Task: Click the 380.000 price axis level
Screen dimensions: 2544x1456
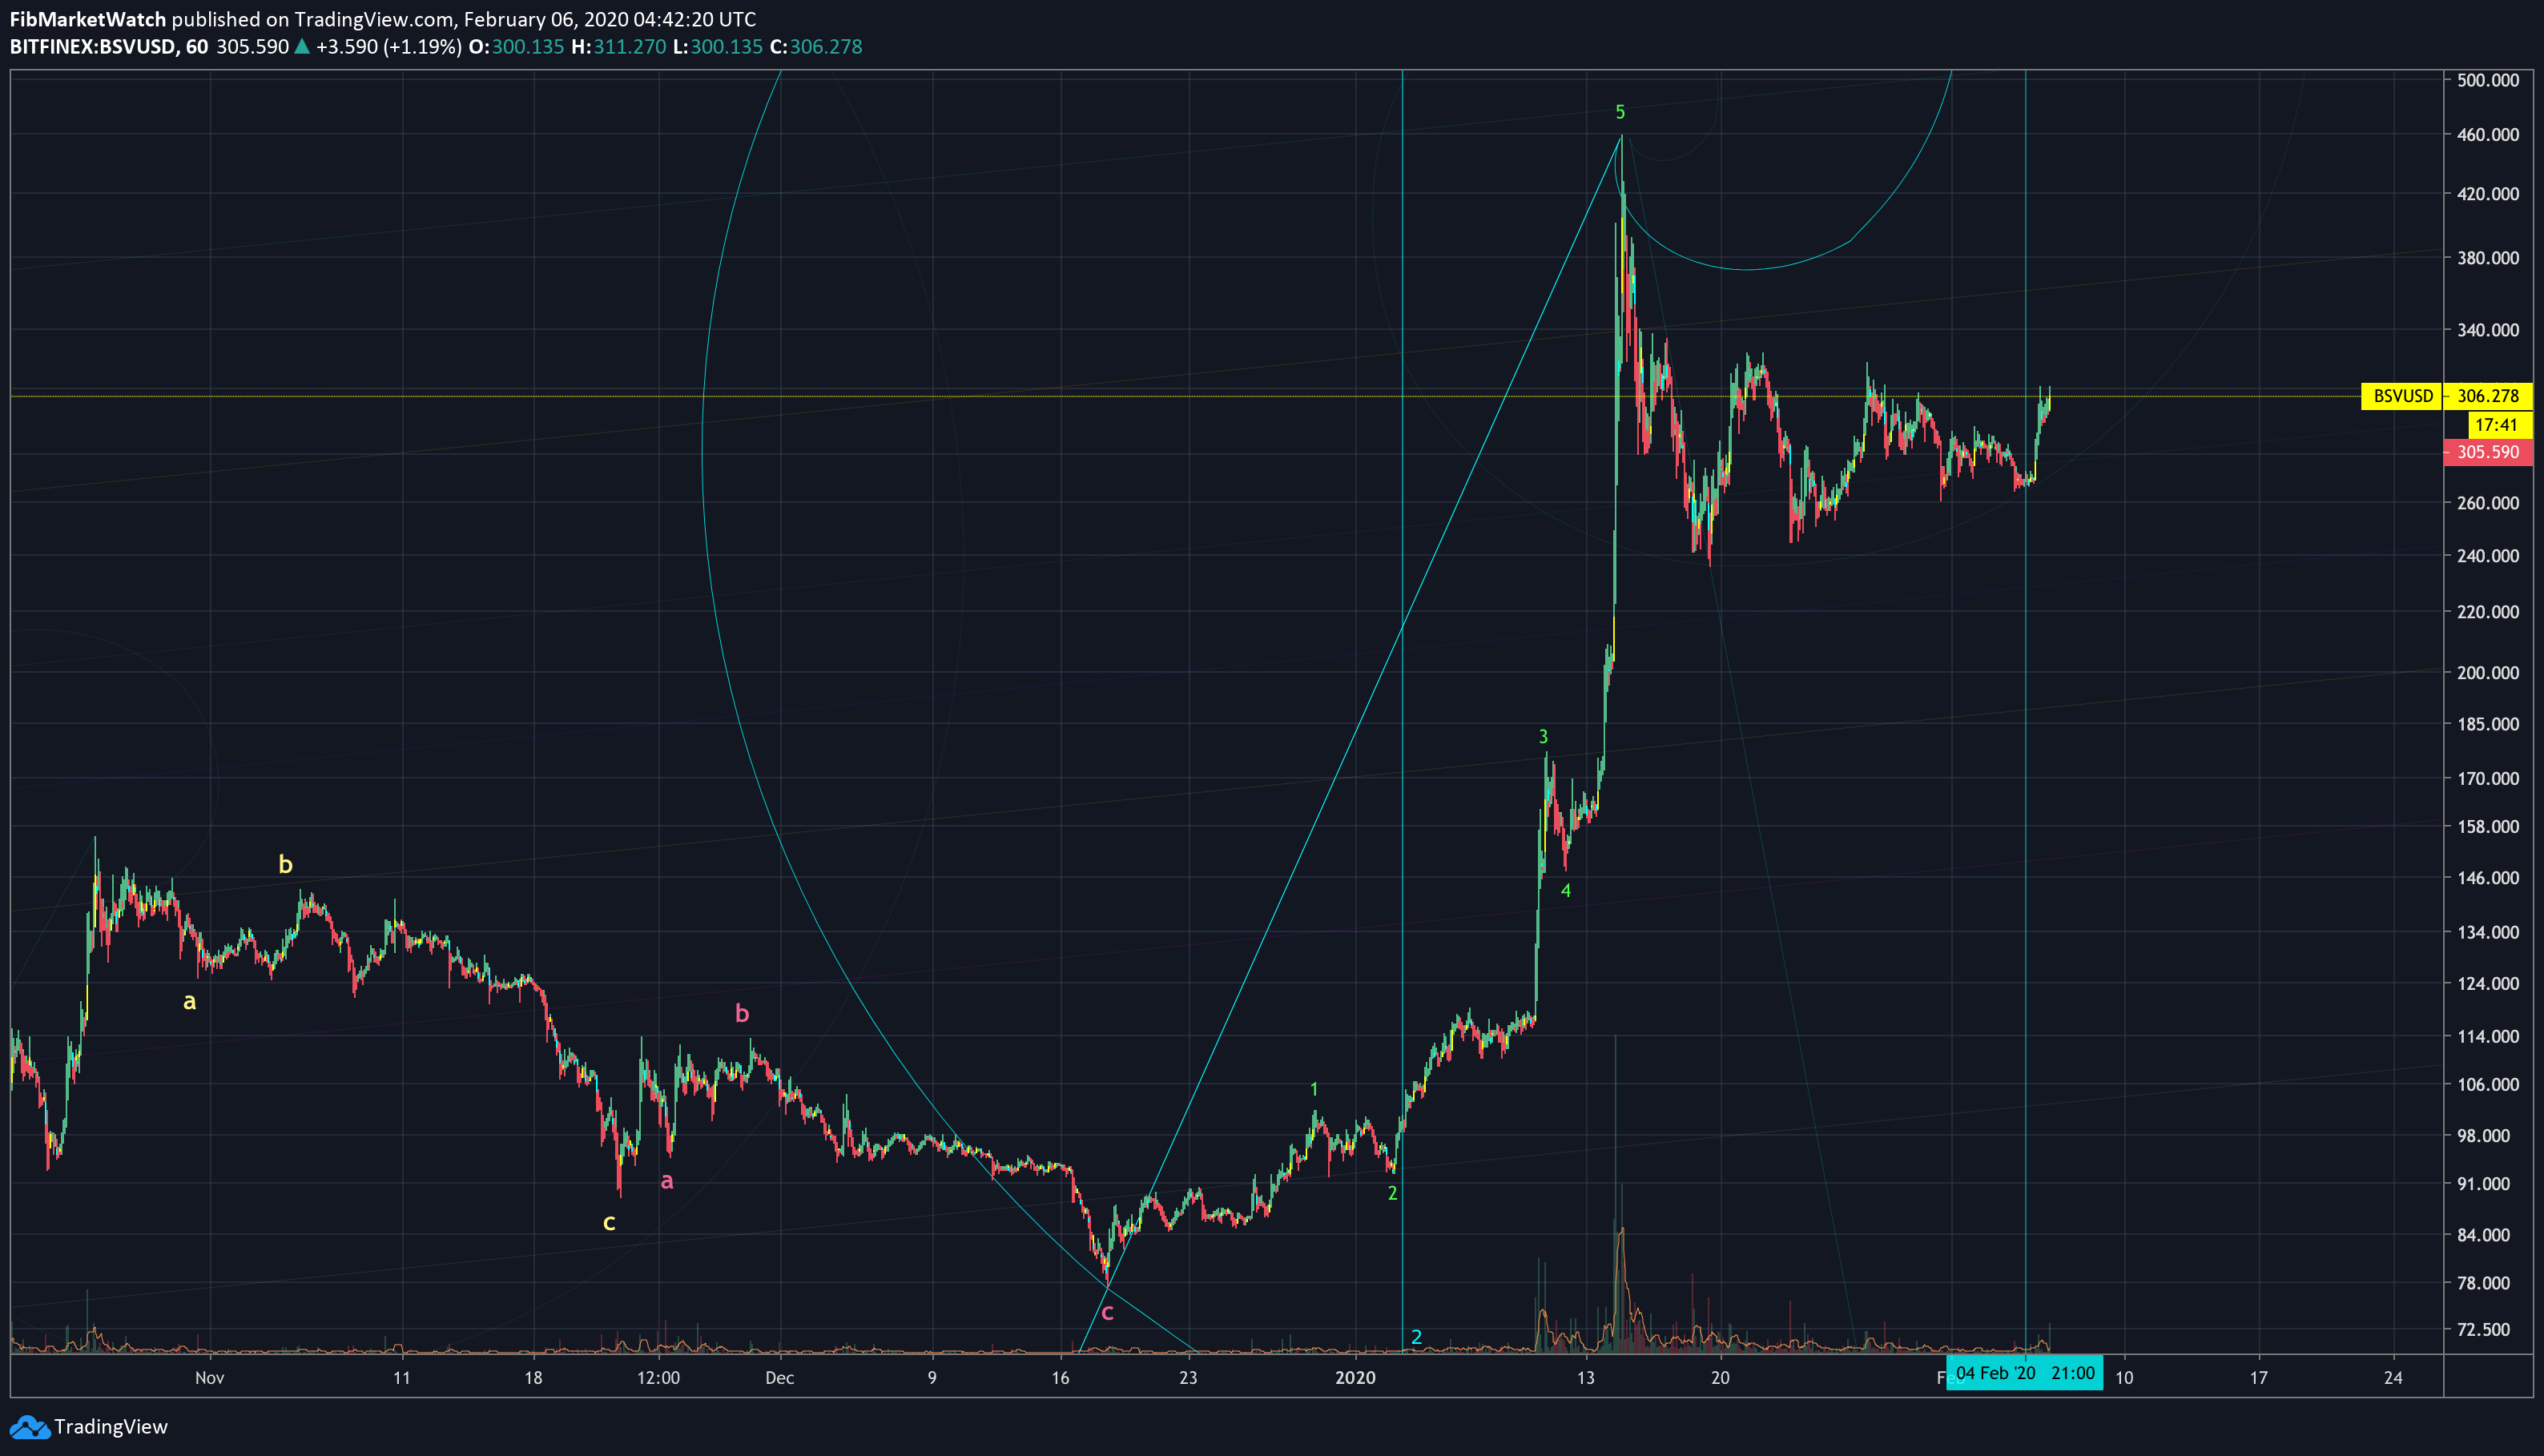Action: point(2488,258)
